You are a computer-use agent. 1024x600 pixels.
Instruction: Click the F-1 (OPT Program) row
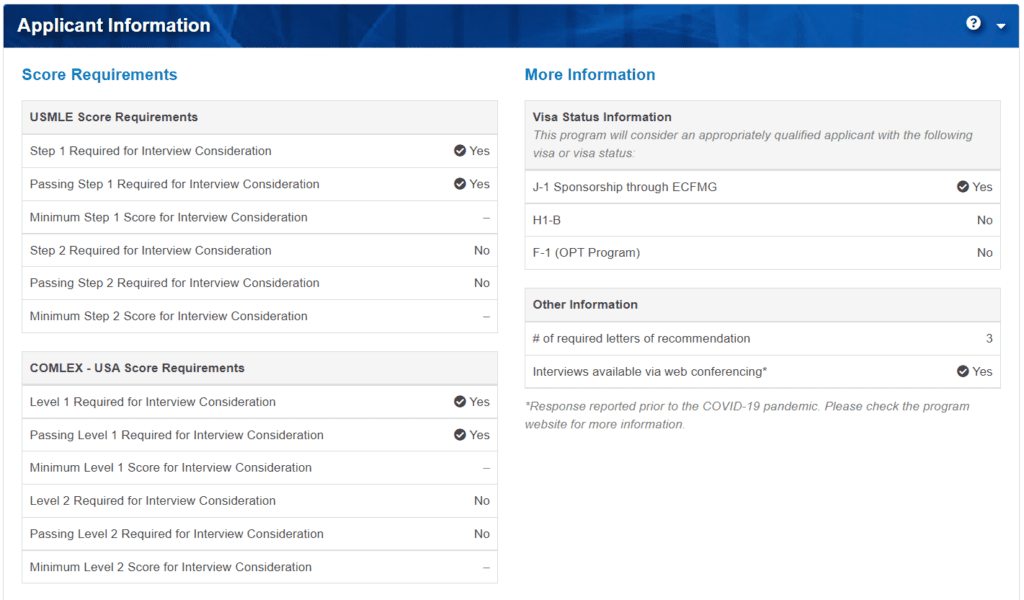coord(762,253)
